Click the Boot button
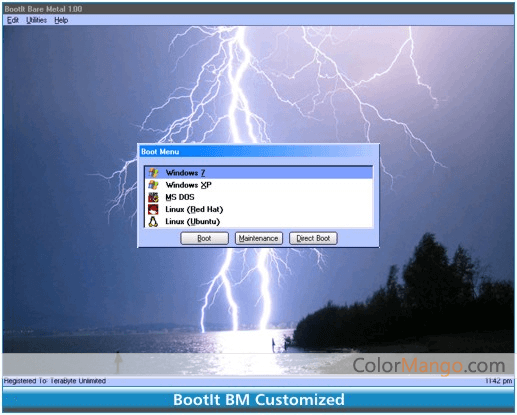517x415 pixels. point(204,238)
